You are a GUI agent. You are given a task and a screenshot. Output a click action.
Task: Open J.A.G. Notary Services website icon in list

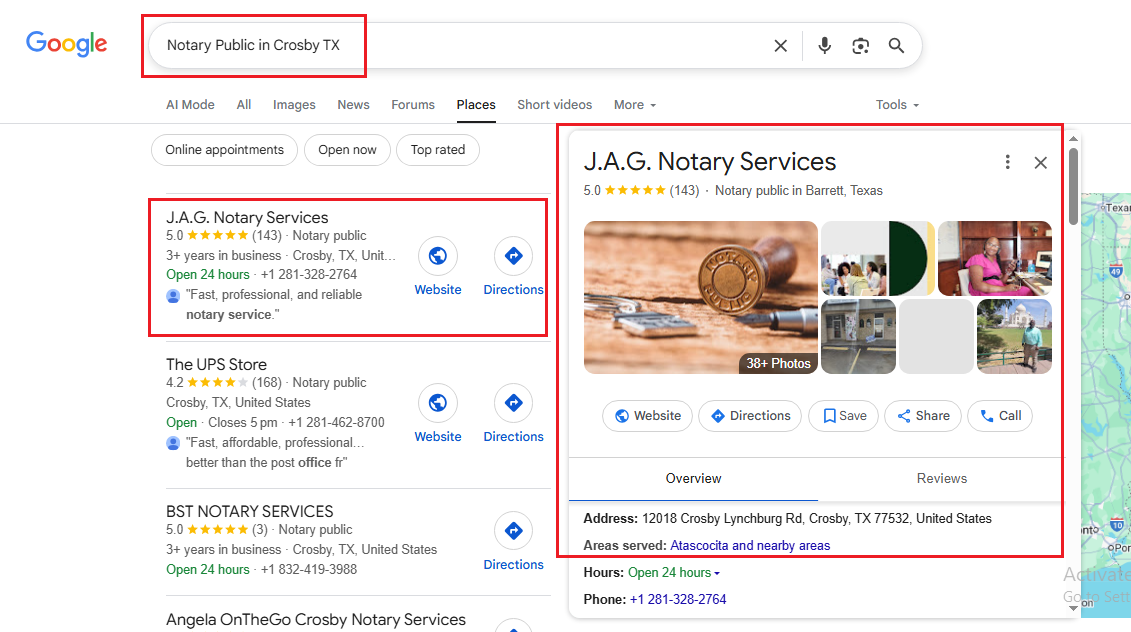tap(437, 256)
